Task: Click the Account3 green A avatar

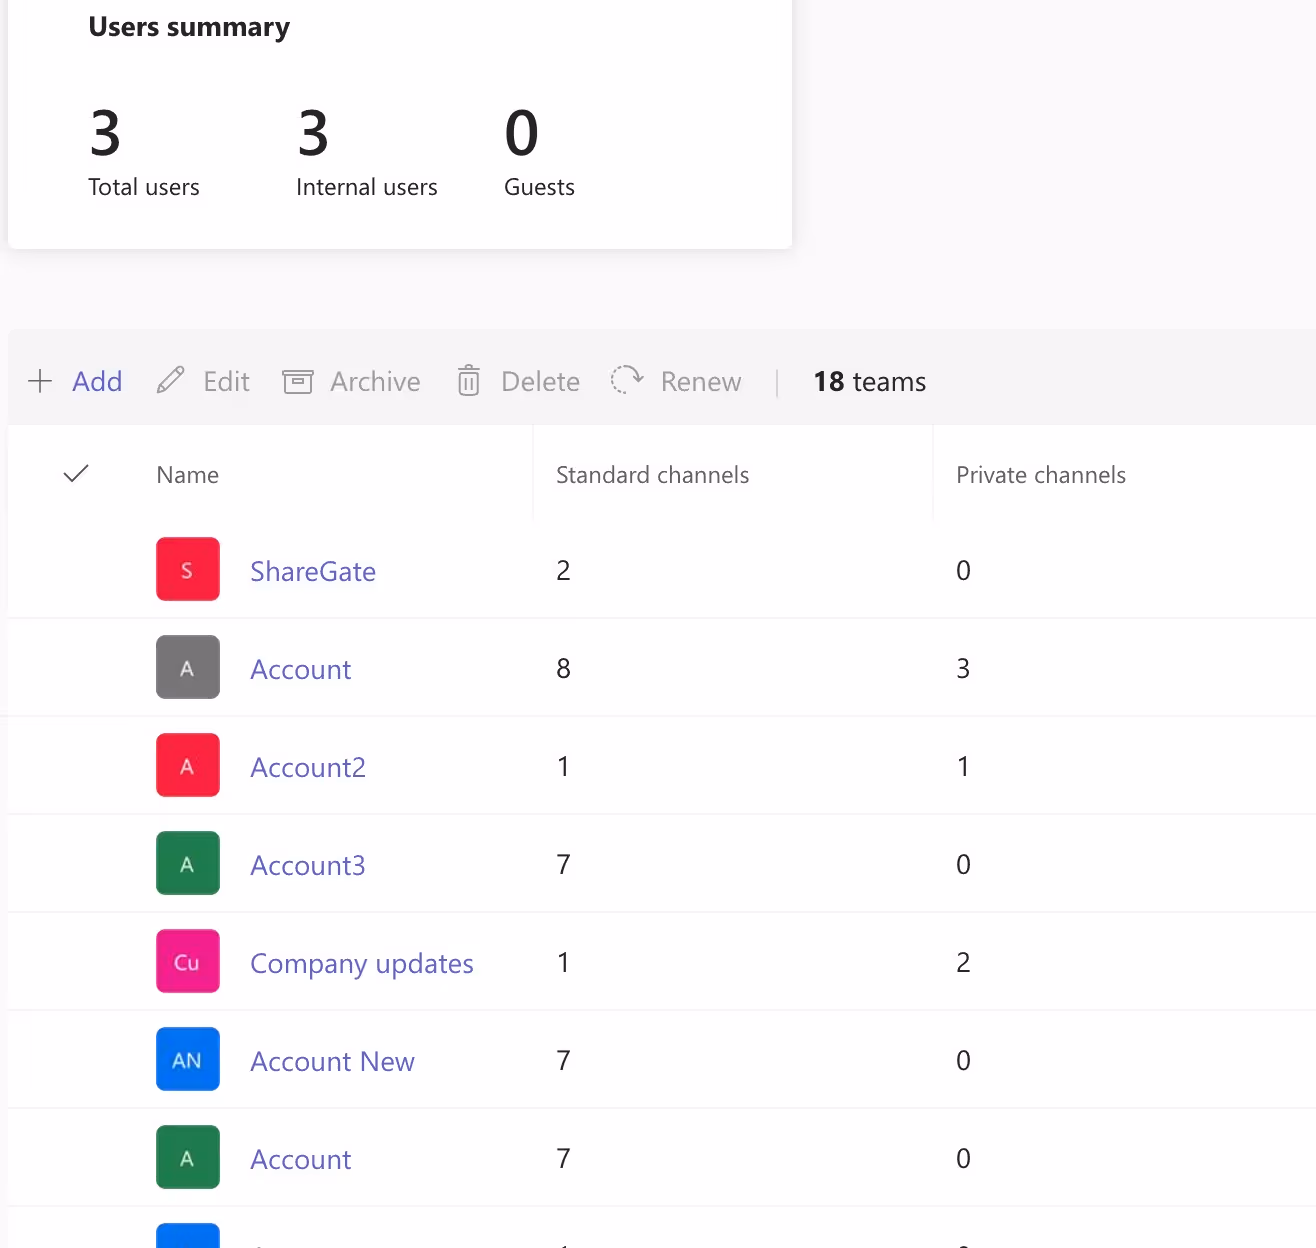Action: (188, 863)
